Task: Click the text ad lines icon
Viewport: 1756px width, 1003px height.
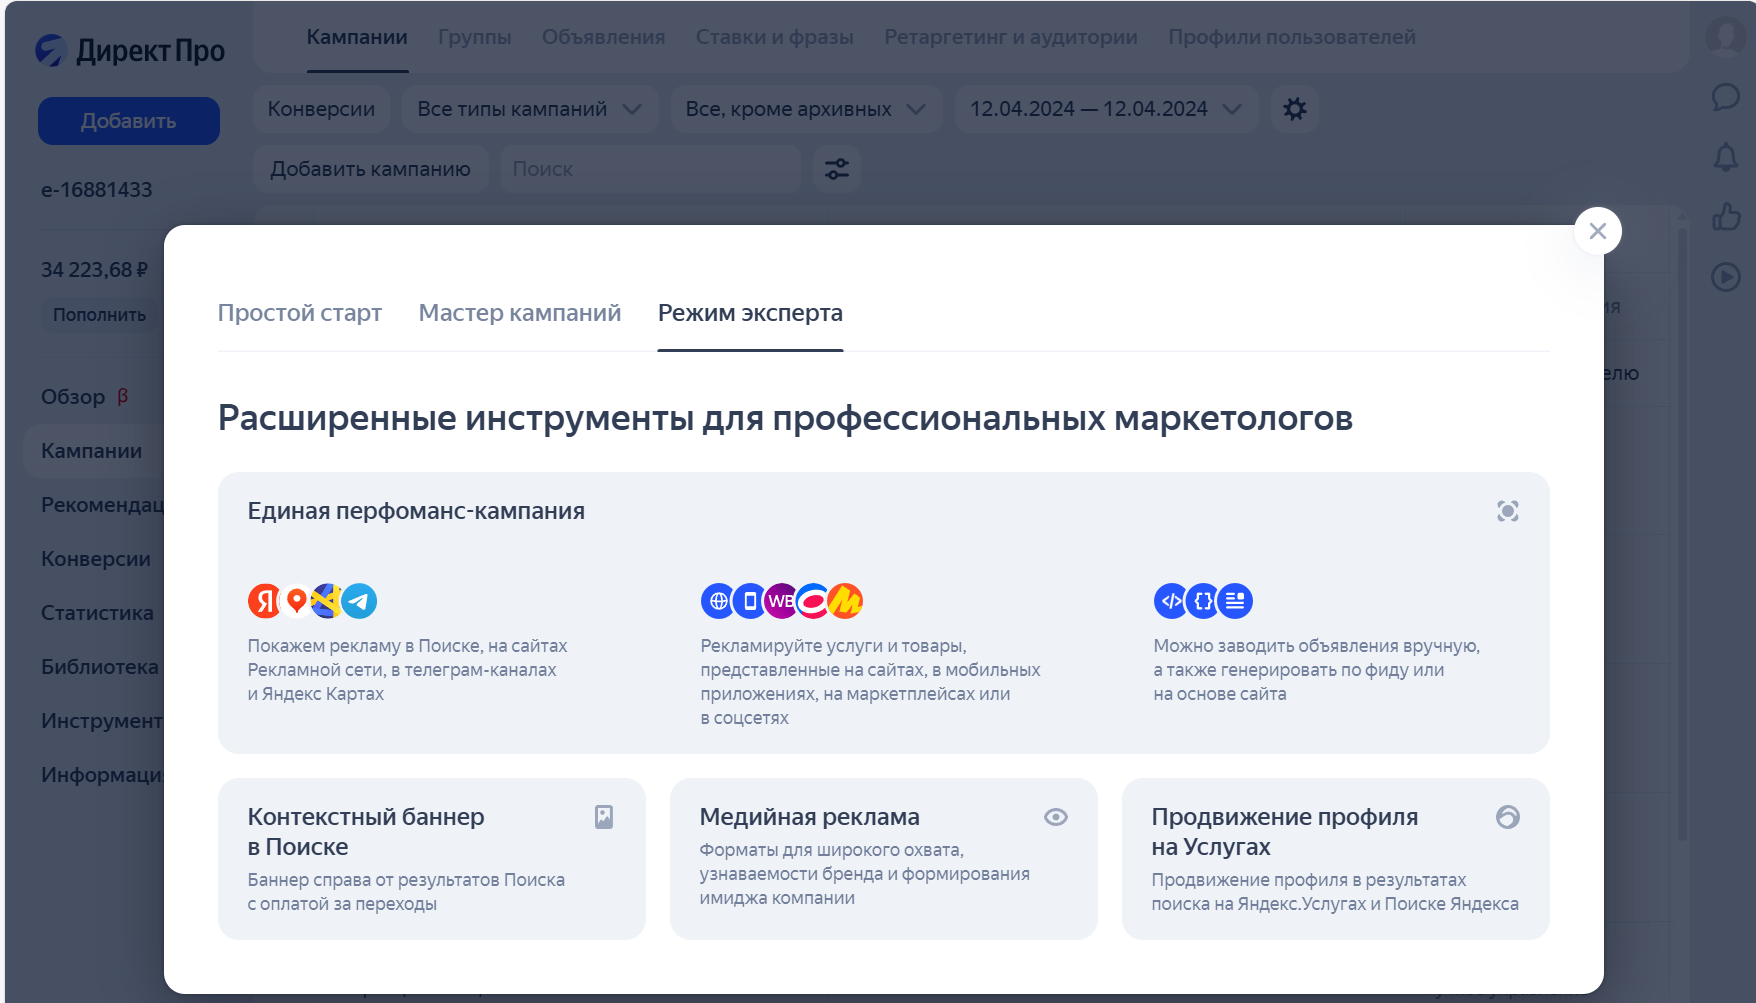Action: pyautogui.click(x=1236, y=601)
